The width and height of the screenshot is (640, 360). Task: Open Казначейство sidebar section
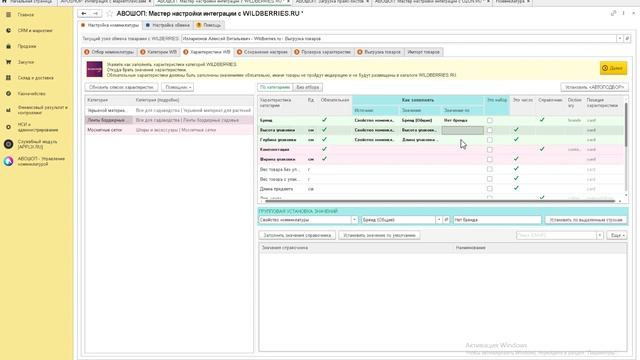(x=31, y=93)
